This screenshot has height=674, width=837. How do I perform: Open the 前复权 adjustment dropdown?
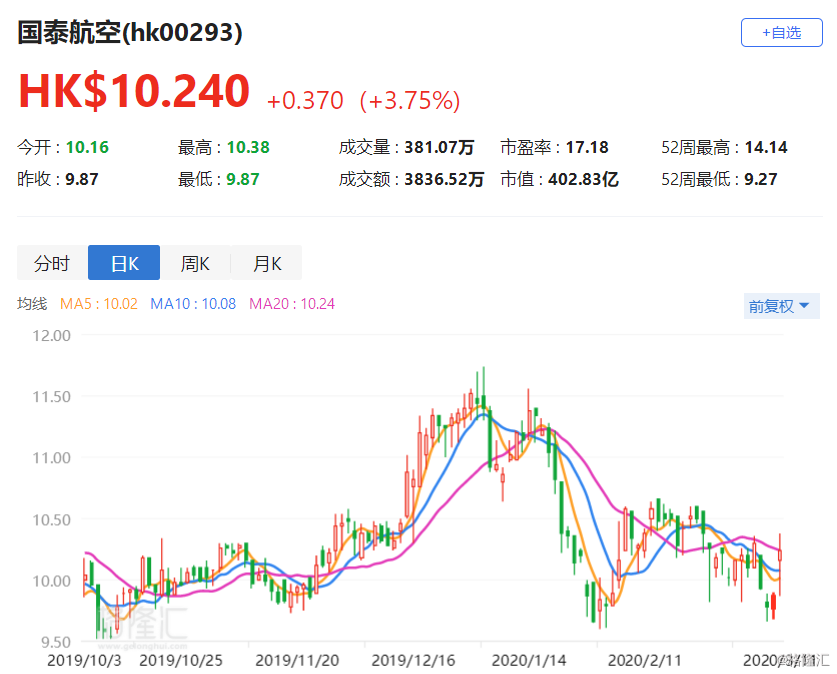pos(781,306)
